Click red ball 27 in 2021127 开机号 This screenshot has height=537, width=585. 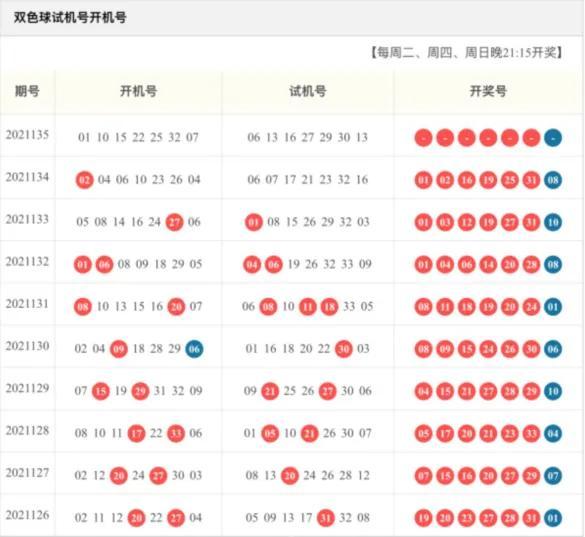tap(158, 476)
